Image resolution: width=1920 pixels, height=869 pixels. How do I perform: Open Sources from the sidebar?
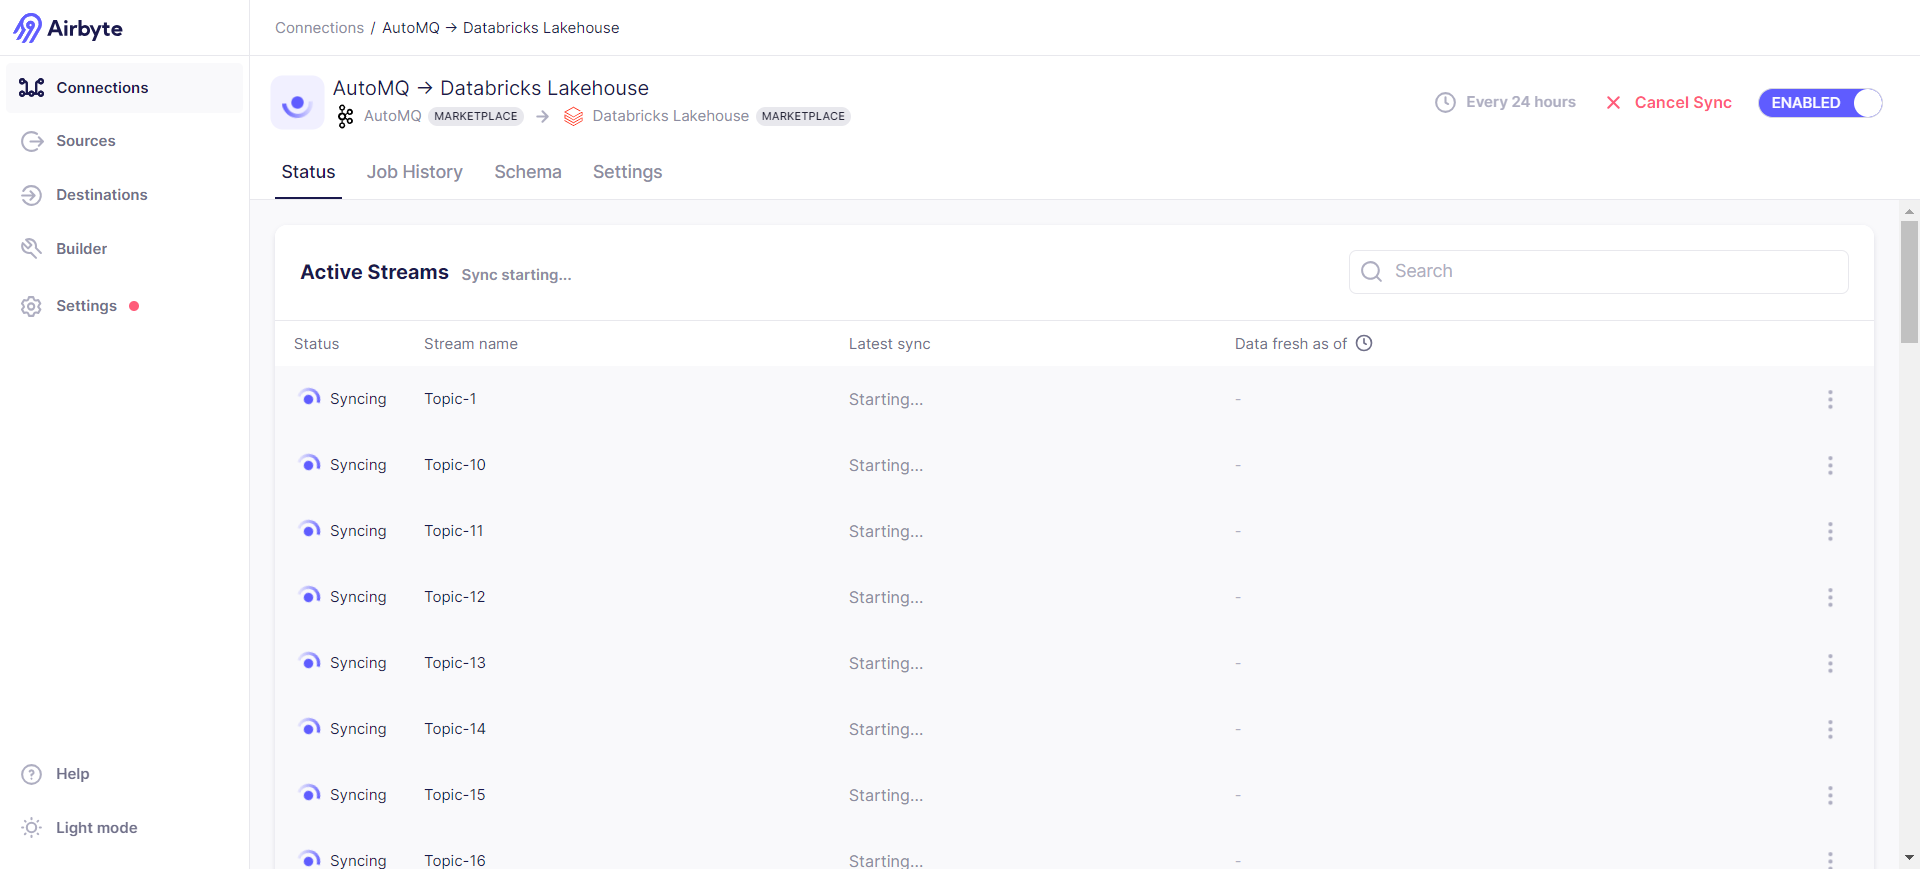pos(85,141)
